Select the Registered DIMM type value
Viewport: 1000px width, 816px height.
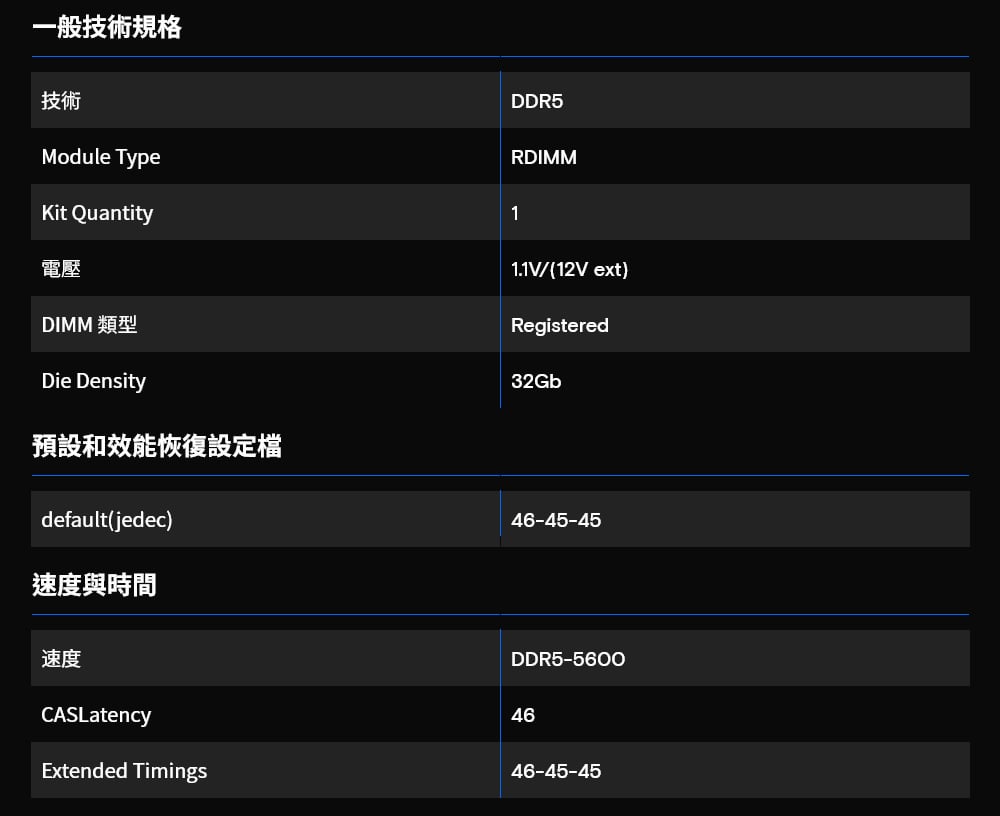pyautogui.click(x=560, y=325)
